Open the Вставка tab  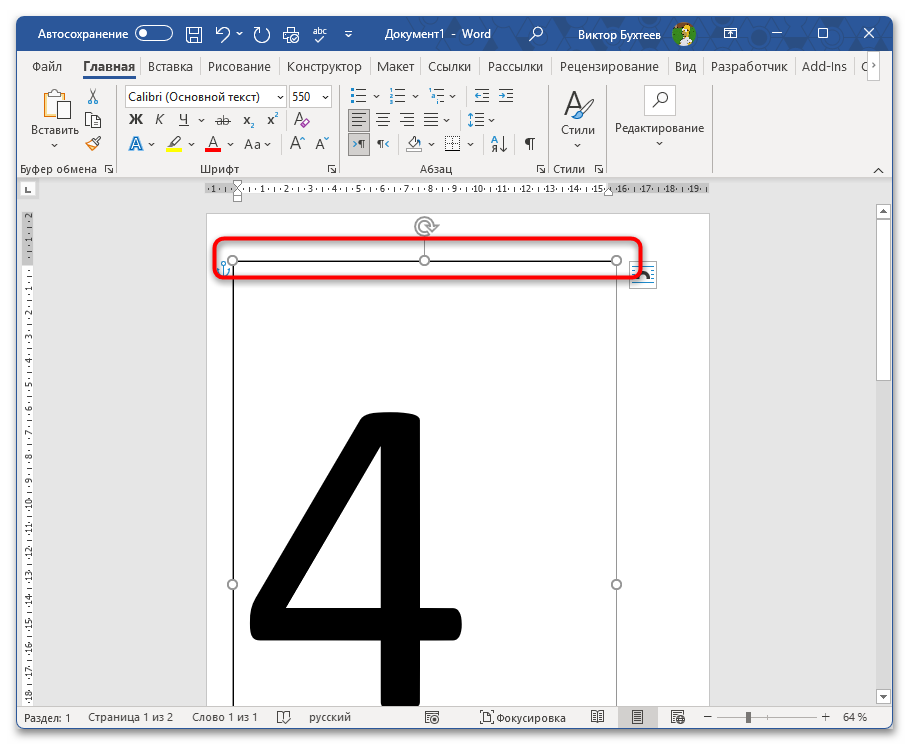(x=170, y=67)
